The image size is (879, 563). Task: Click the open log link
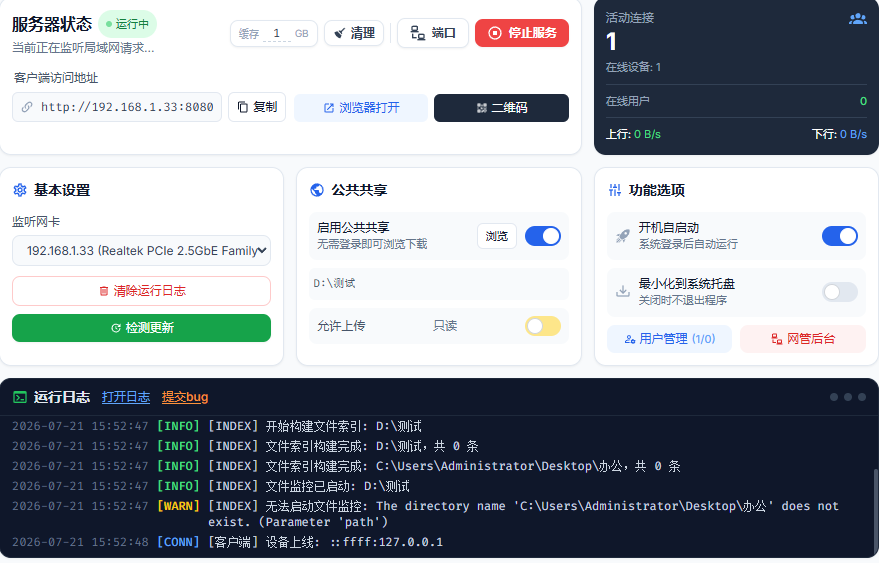click(x=126, y=397)
